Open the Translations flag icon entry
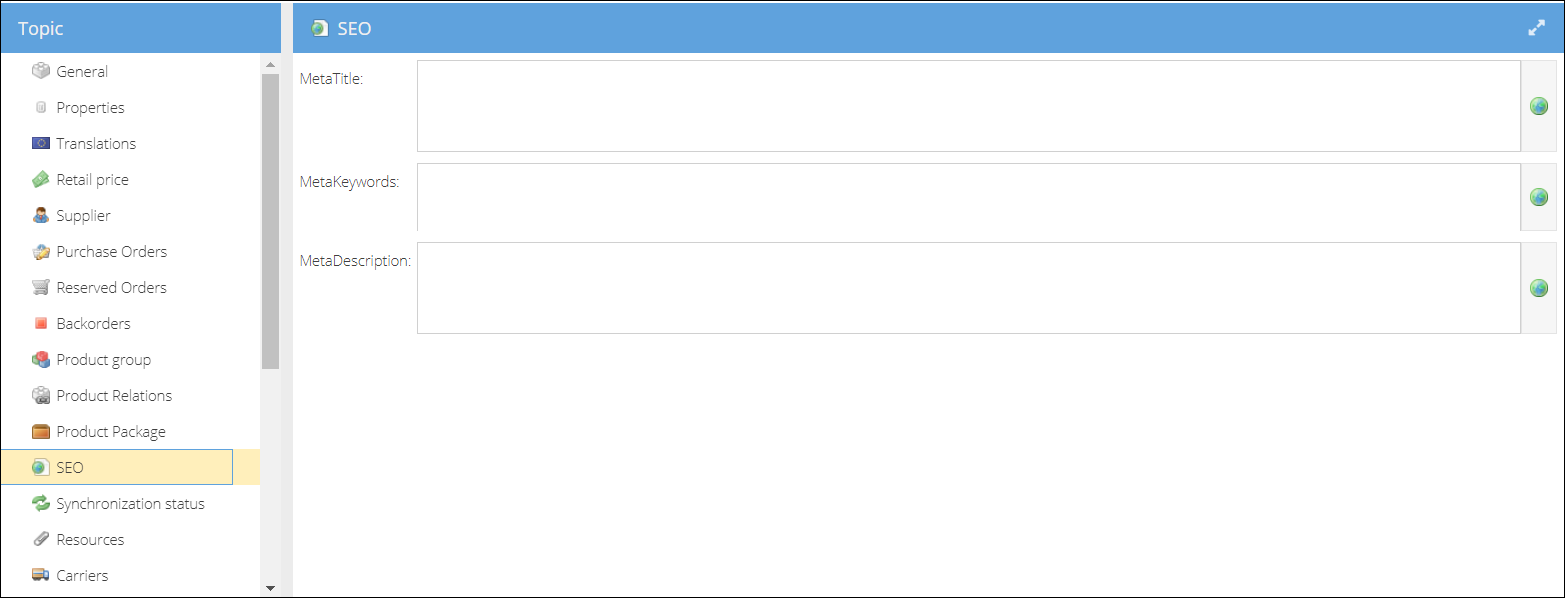 click(x=41, y=143)
